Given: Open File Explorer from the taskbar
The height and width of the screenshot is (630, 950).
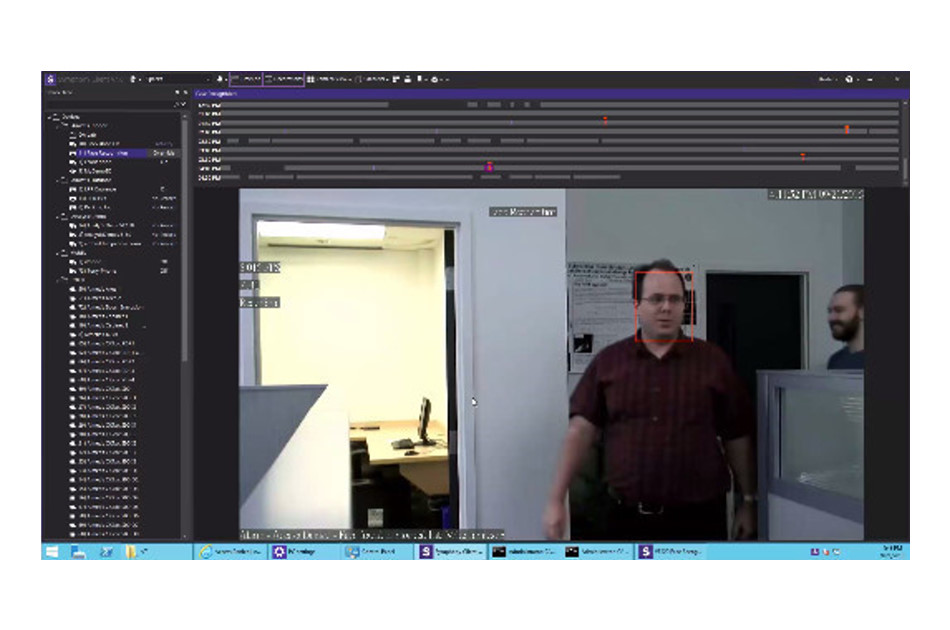Looking at the screenshot, I should (132, 551).
